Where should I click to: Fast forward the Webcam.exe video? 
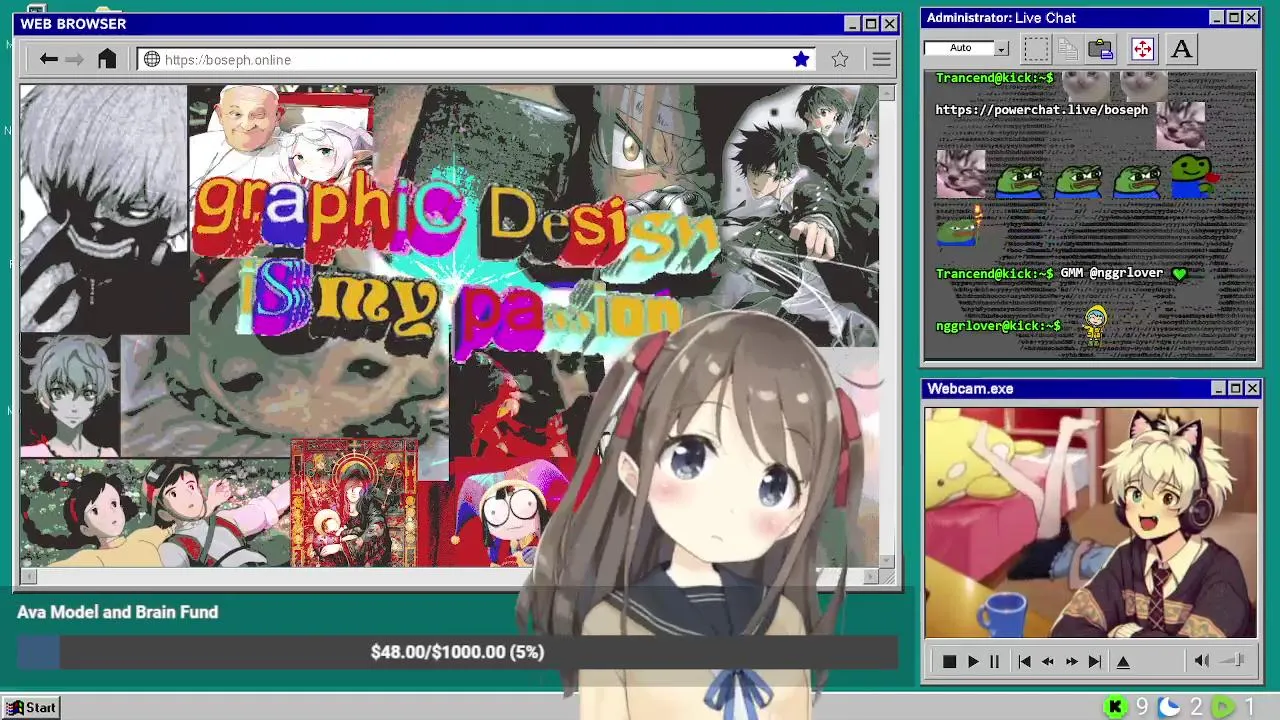[x=1072, y=661]
